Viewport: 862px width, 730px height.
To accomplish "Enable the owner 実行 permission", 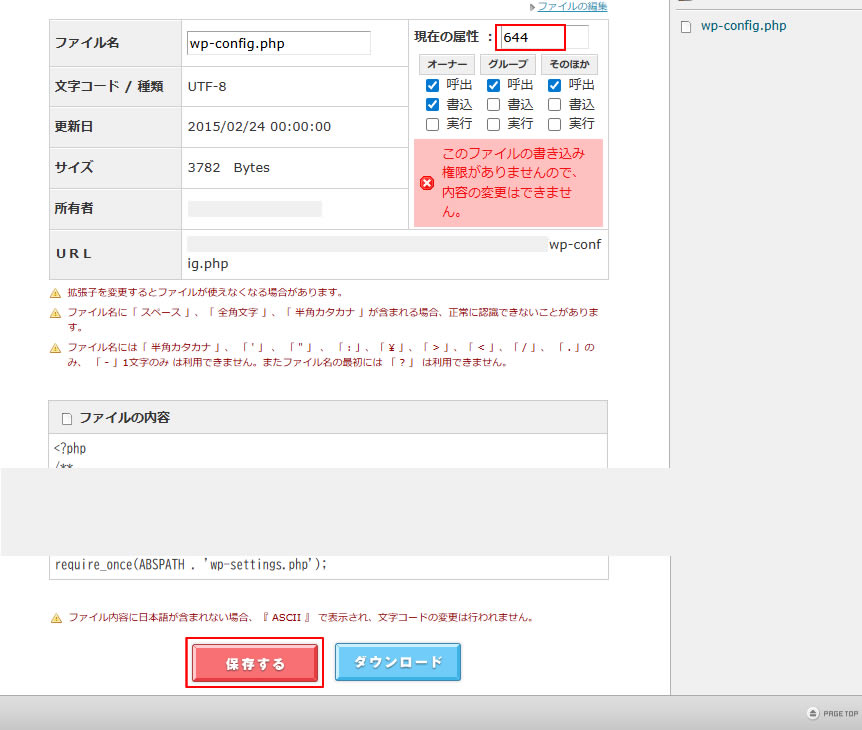I will [x=432, y=123].
